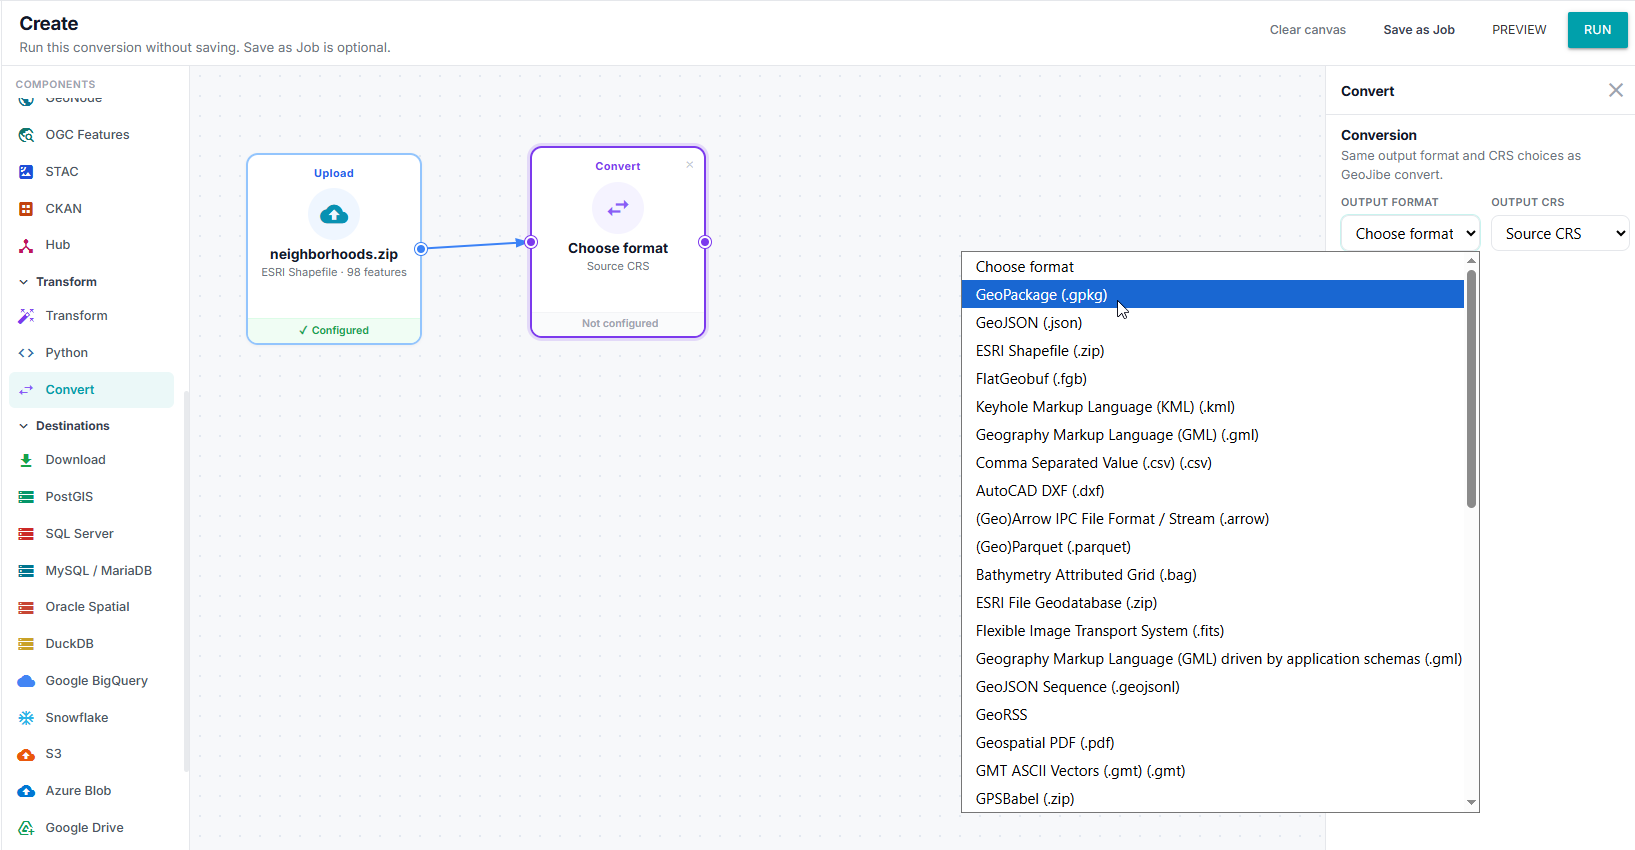This screenshot has height=850, width=1635.
Task: Click the Download destination icon
Action: (x=26, y=460)
